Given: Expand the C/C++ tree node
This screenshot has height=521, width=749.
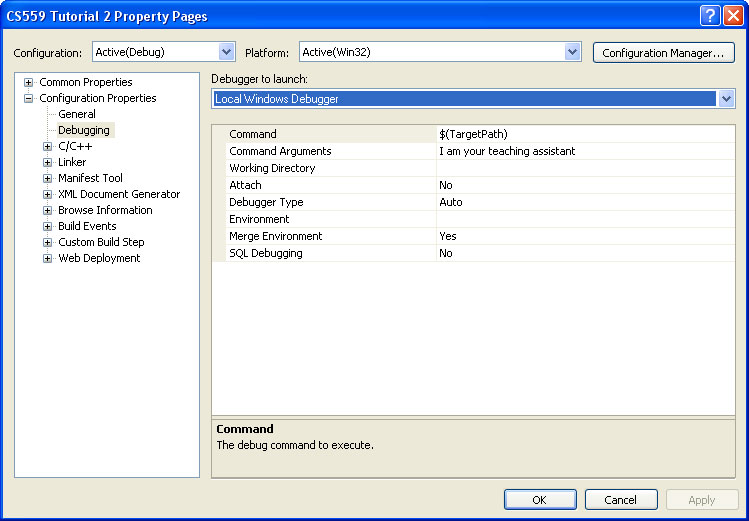Looking at the screenshot, I should coord(47,147).
